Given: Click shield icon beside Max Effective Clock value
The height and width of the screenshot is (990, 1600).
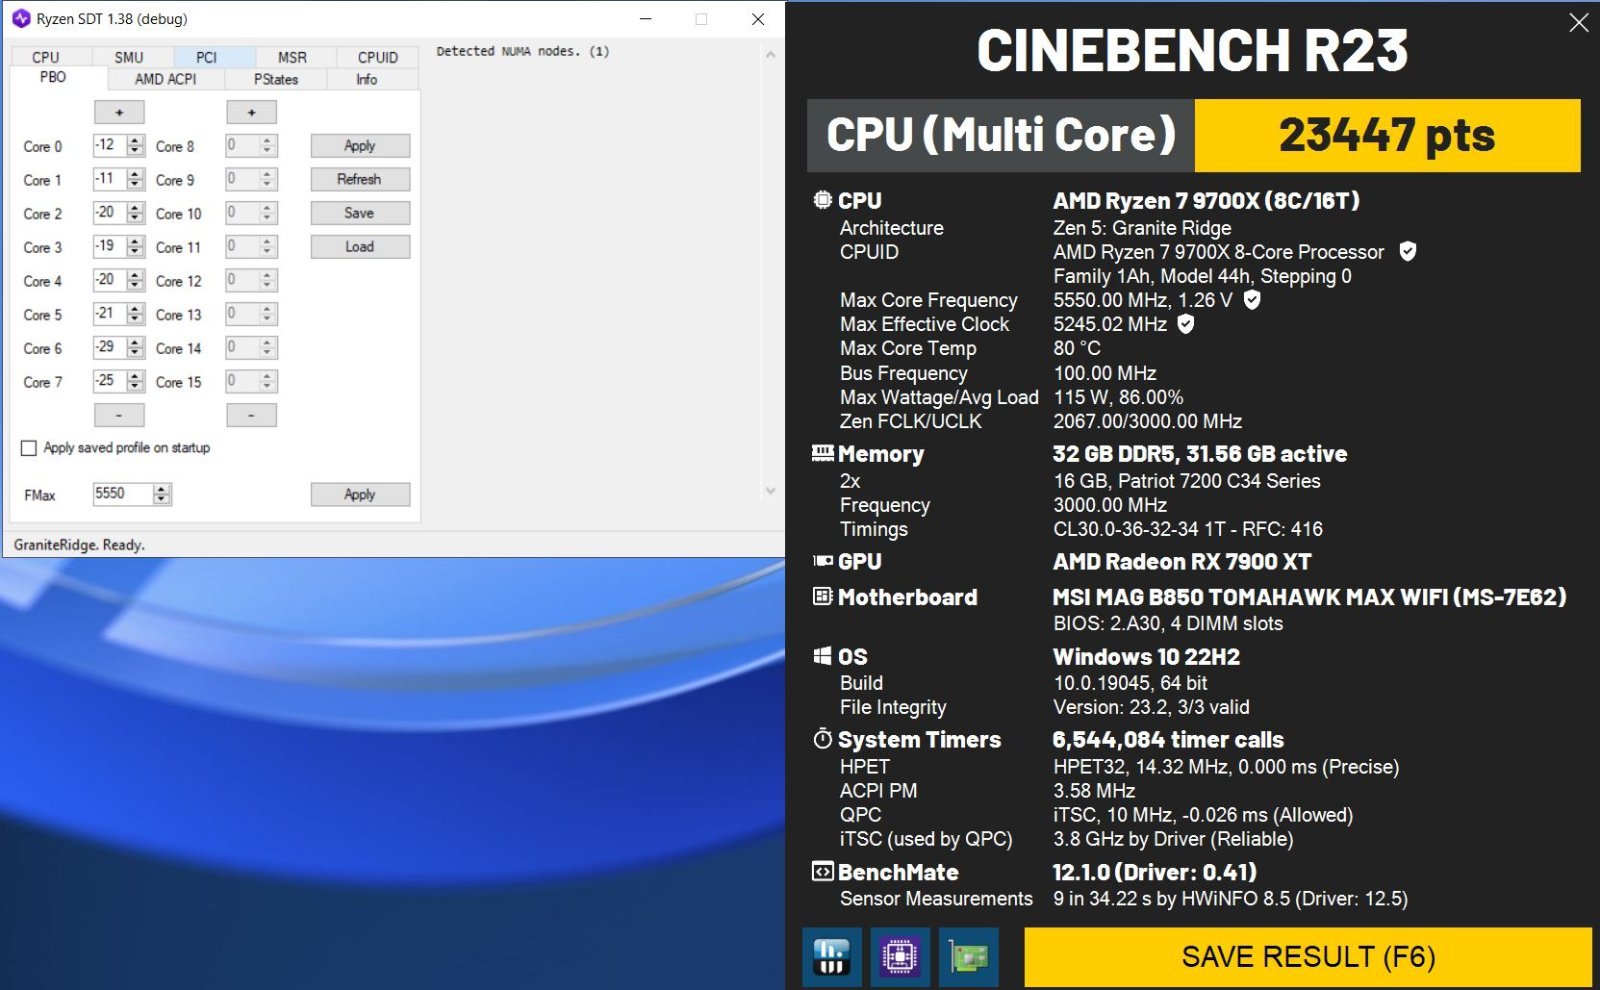Looking at the screenshot, I should pyautogui.click(x=1186, y=324).
